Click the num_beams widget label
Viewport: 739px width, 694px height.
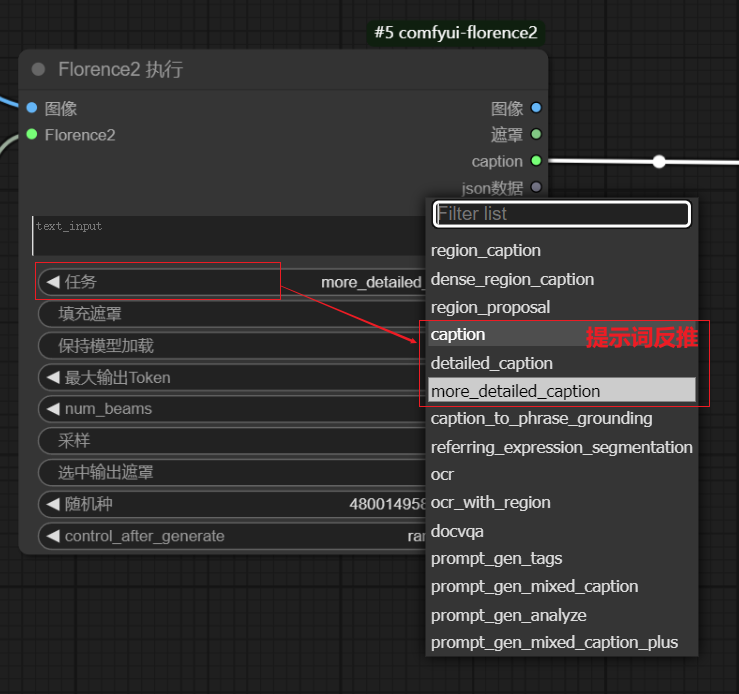click(x=108, y=408)
